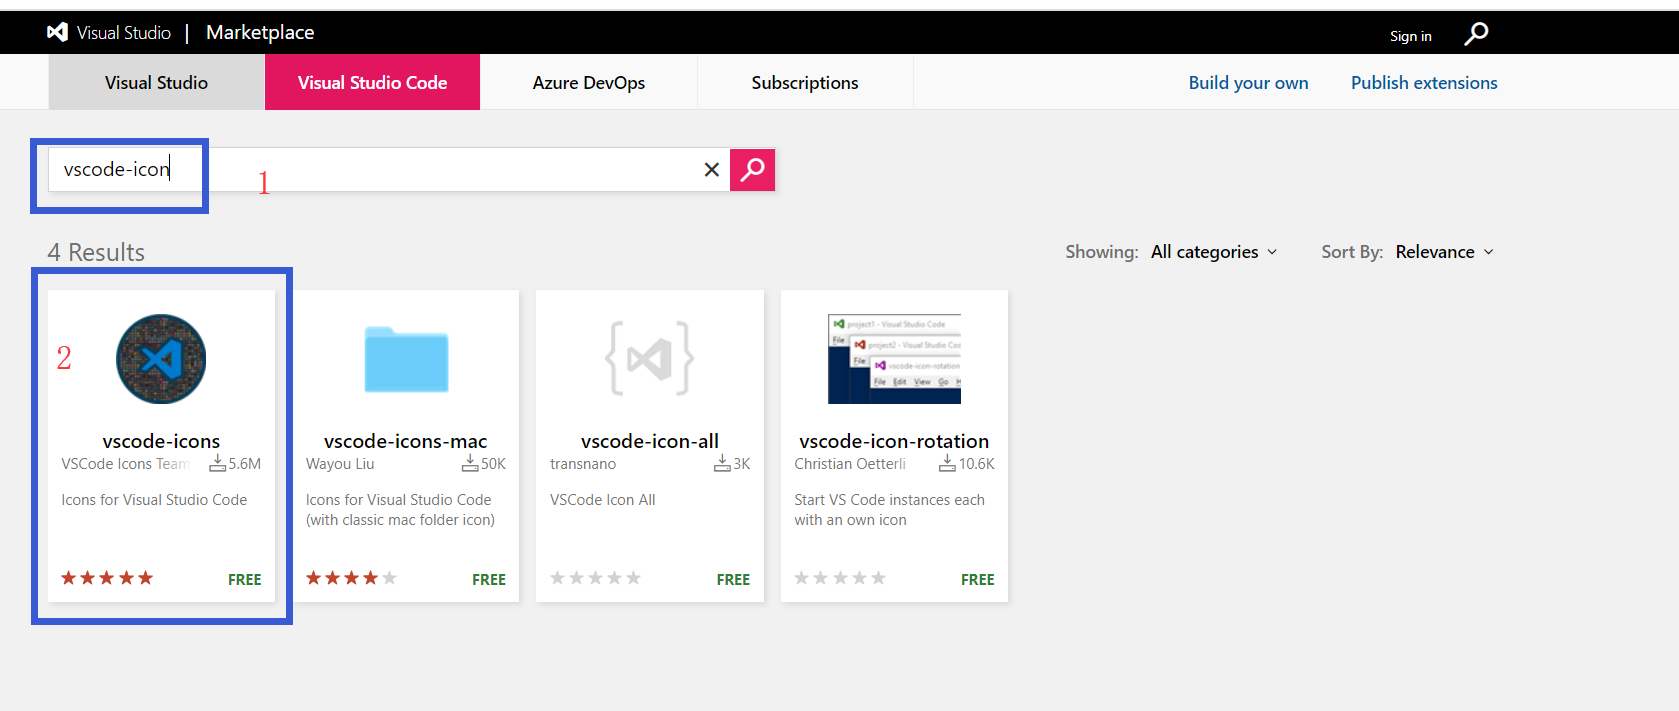Viewport: 1679px width, 711px height.
Task: Click download icon beside 5.6M
Action: [217, 464]
